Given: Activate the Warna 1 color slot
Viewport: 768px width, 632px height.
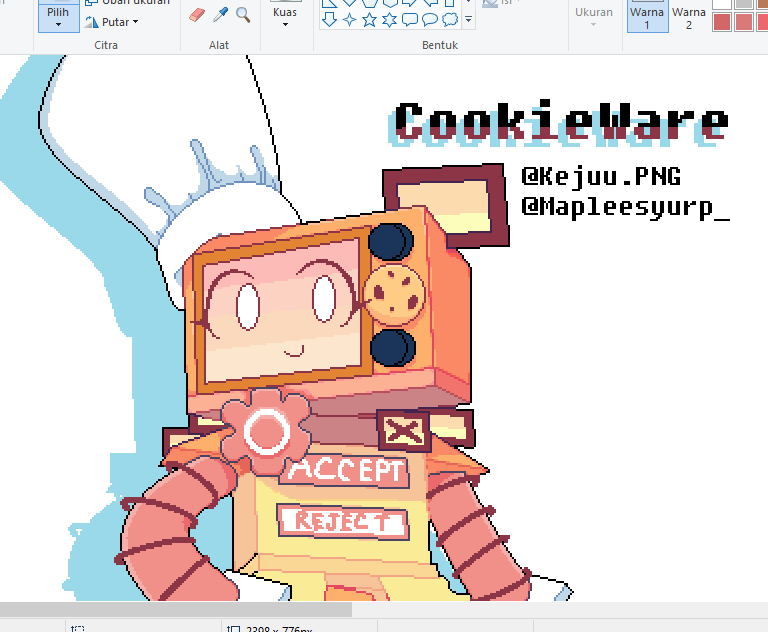Looking at the screenshot, I should click(647, 16).
